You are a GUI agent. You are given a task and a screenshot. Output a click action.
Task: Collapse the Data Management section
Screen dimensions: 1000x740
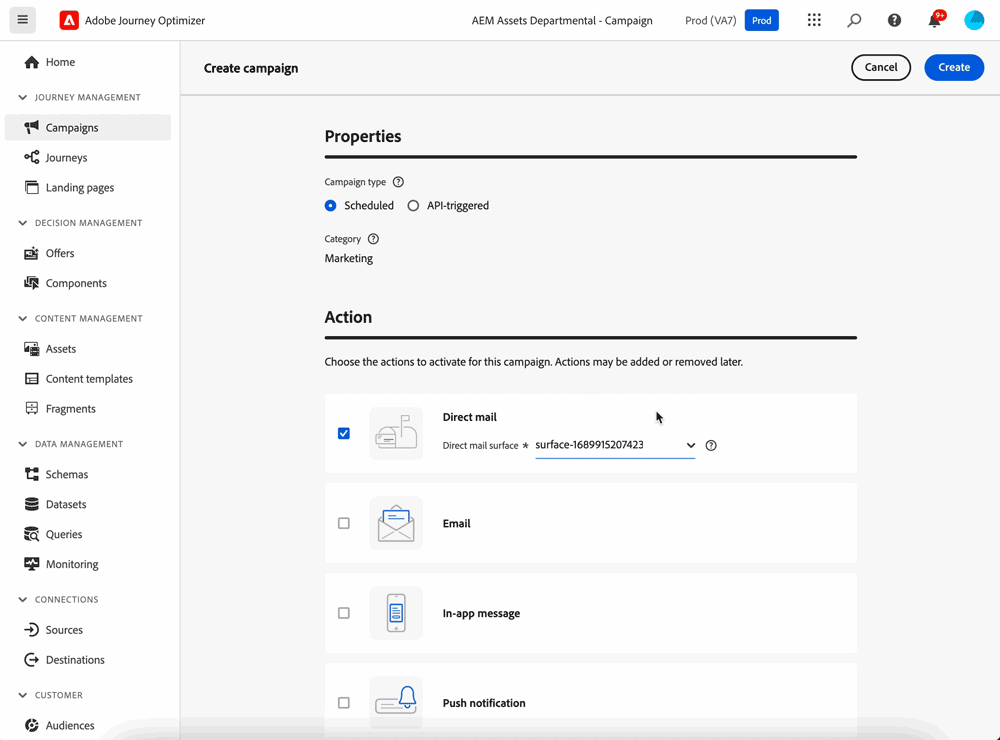tap(23, 444)
